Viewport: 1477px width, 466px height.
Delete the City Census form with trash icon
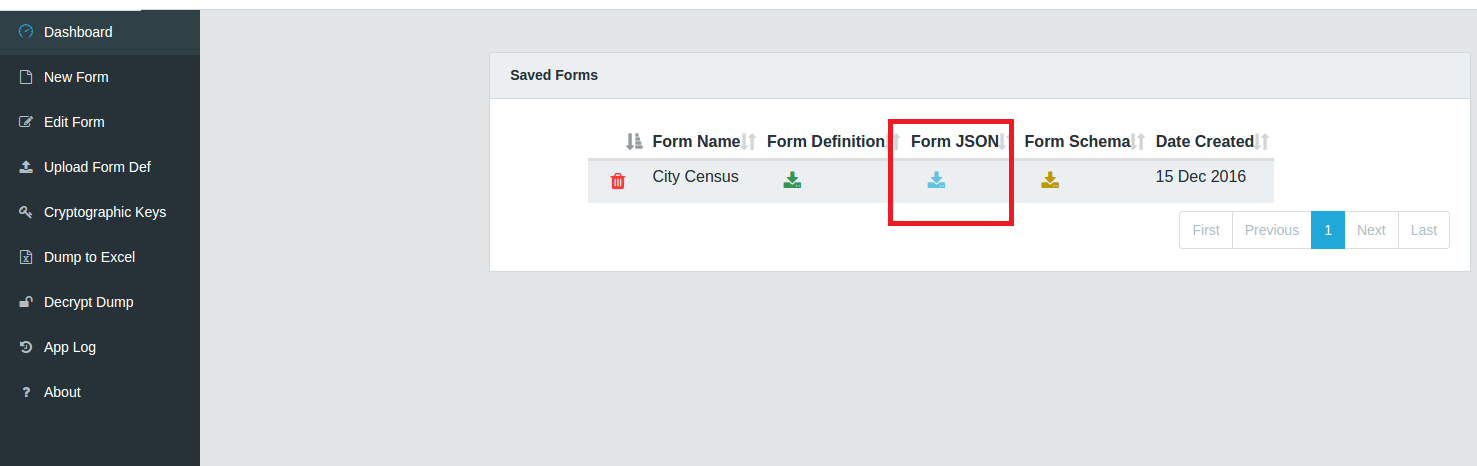coord(618,181)
